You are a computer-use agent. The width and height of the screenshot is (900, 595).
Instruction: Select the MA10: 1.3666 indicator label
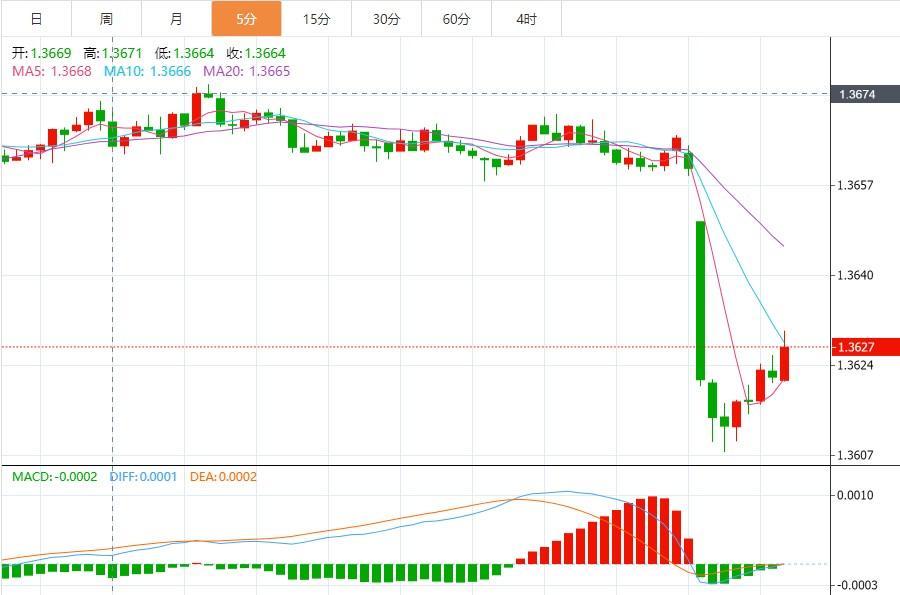(x=149, y=71)
